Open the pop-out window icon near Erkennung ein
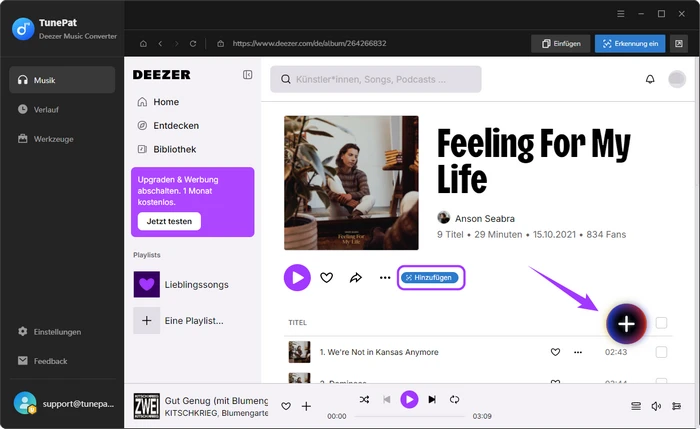The width and height of the screenshot is (700, 429). [x=679, y=44]
